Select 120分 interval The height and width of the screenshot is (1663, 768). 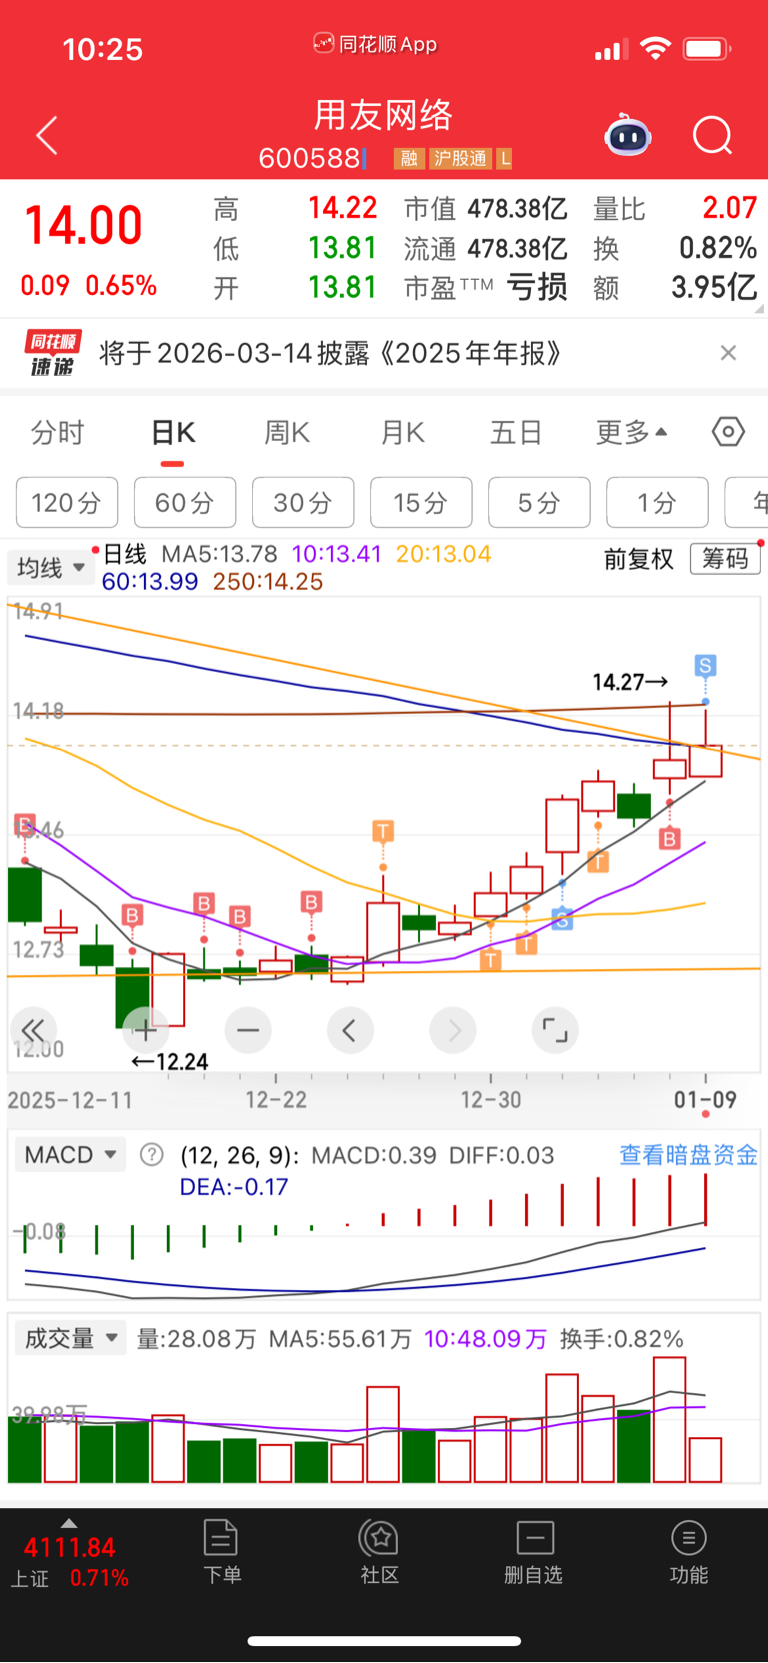pos(67,502)
